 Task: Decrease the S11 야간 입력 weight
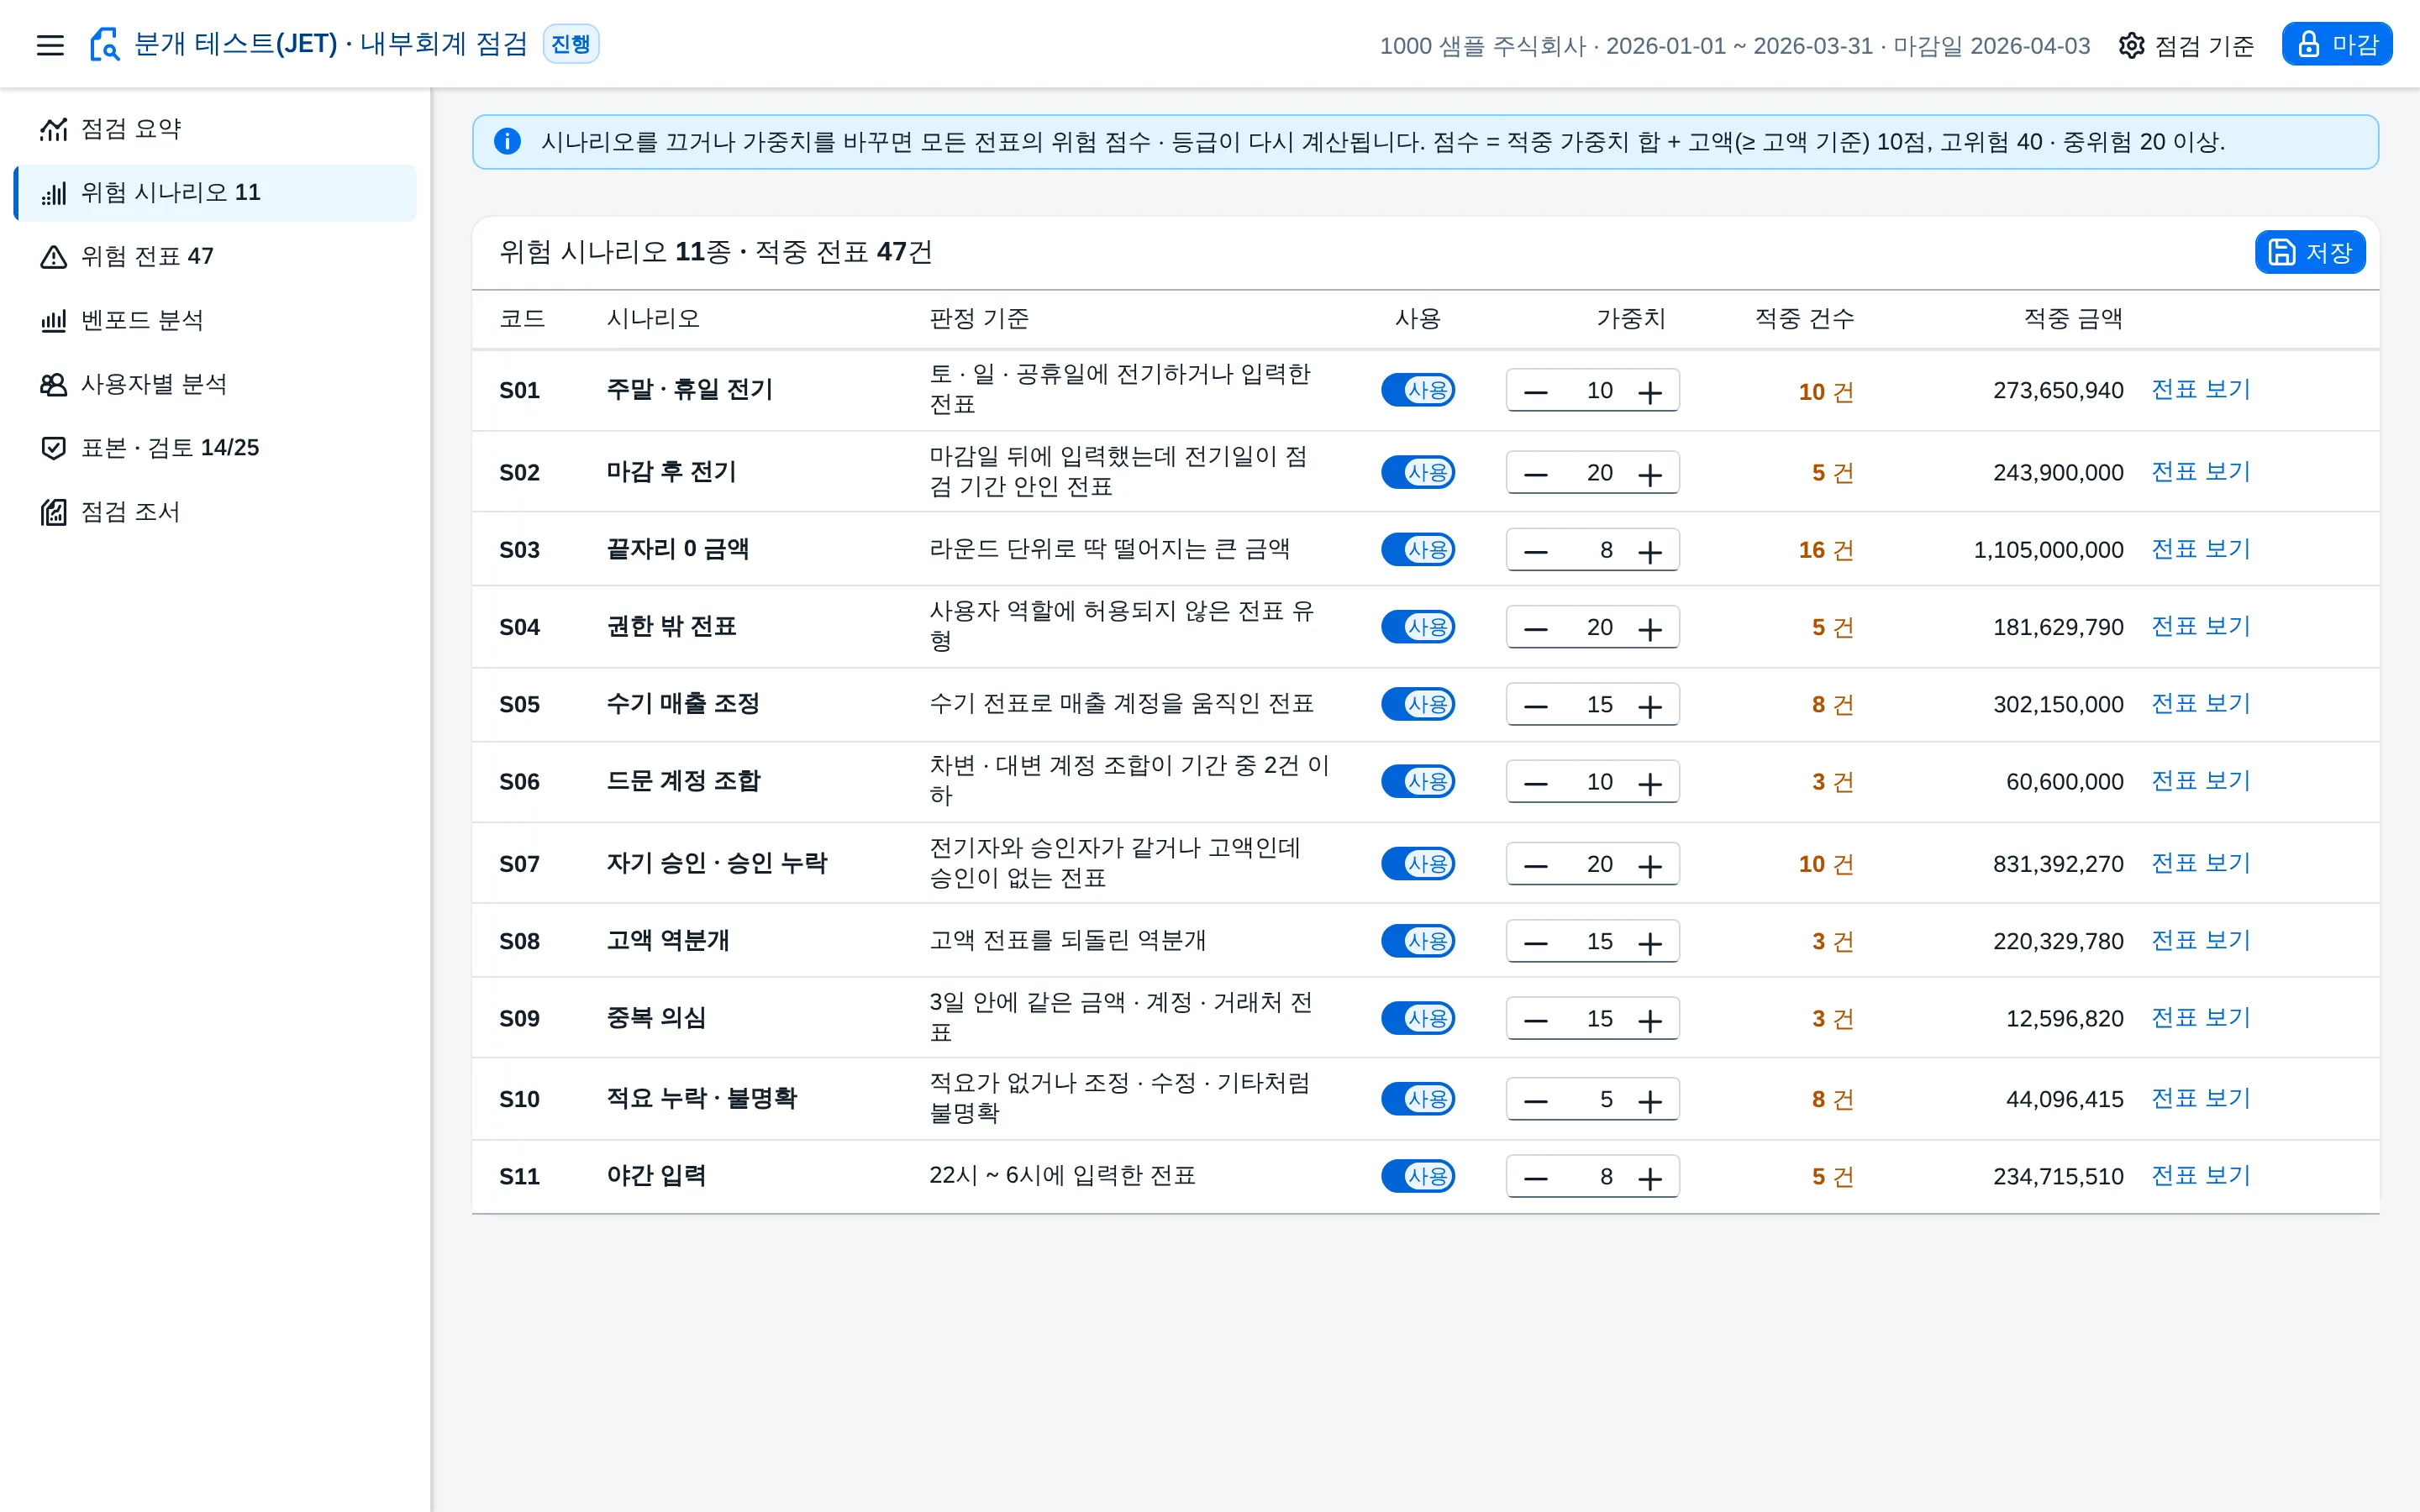coord(1535,1177)
